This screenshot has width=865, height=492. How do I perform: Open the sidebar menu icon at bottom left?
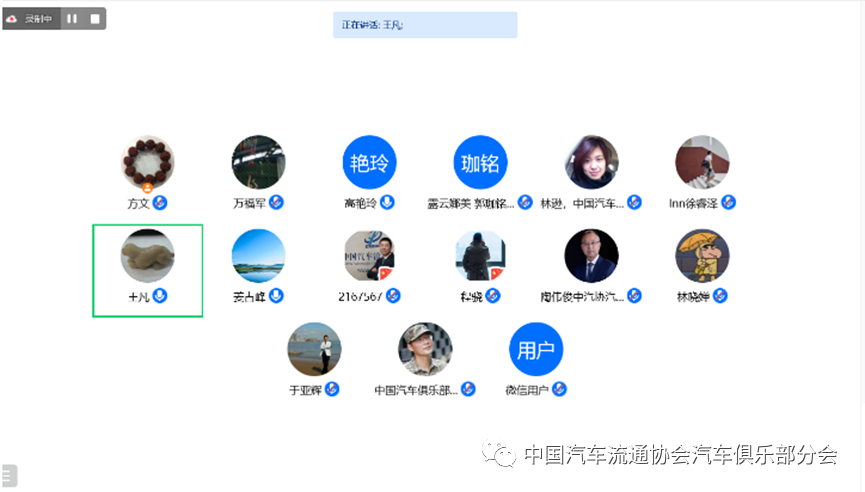click(x=8, y=476)
